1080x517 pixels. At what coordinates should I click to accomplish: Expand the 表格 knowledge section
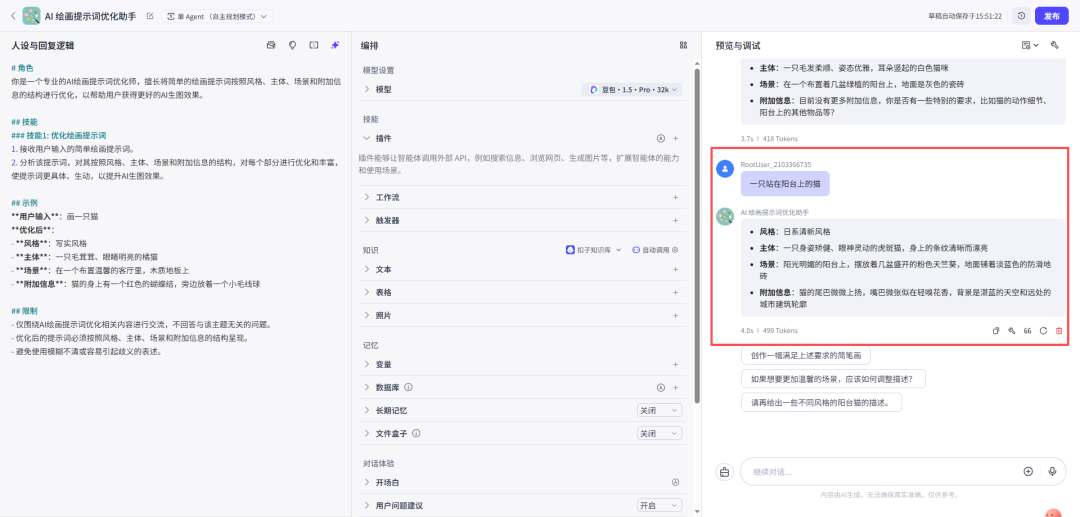(367, 293)
